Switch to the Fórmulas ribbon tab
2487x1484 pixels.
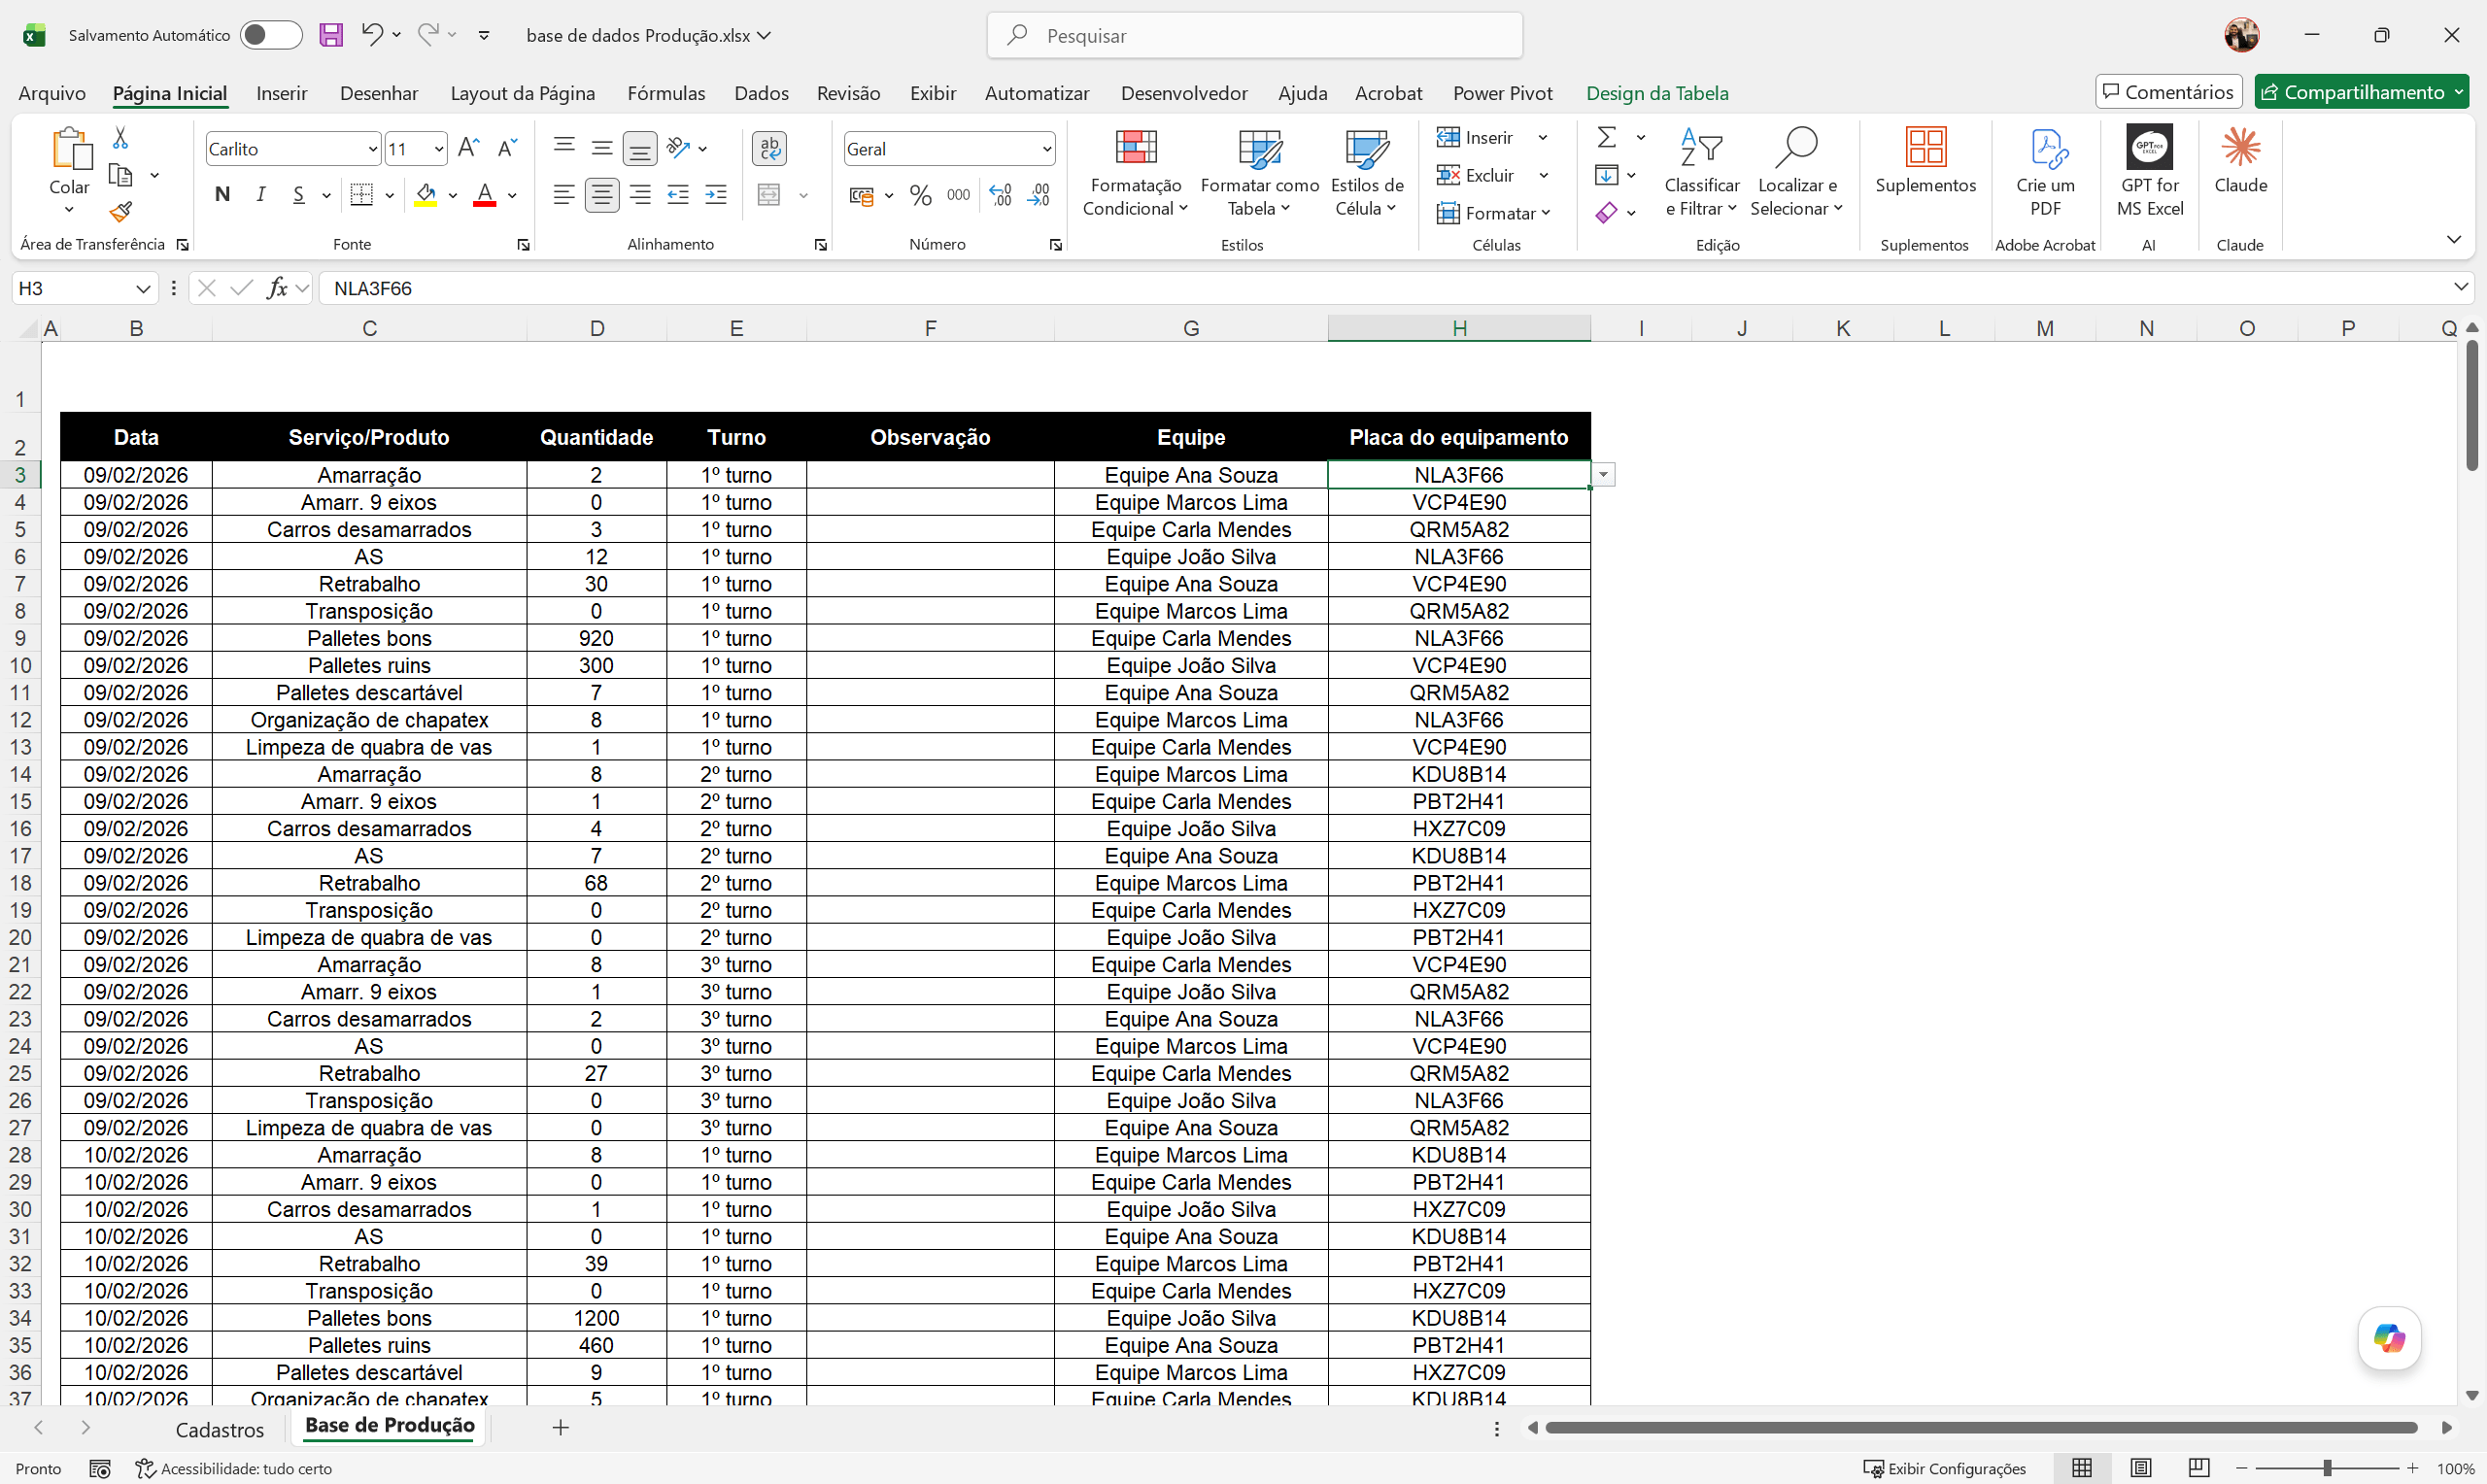click(666, 93)
